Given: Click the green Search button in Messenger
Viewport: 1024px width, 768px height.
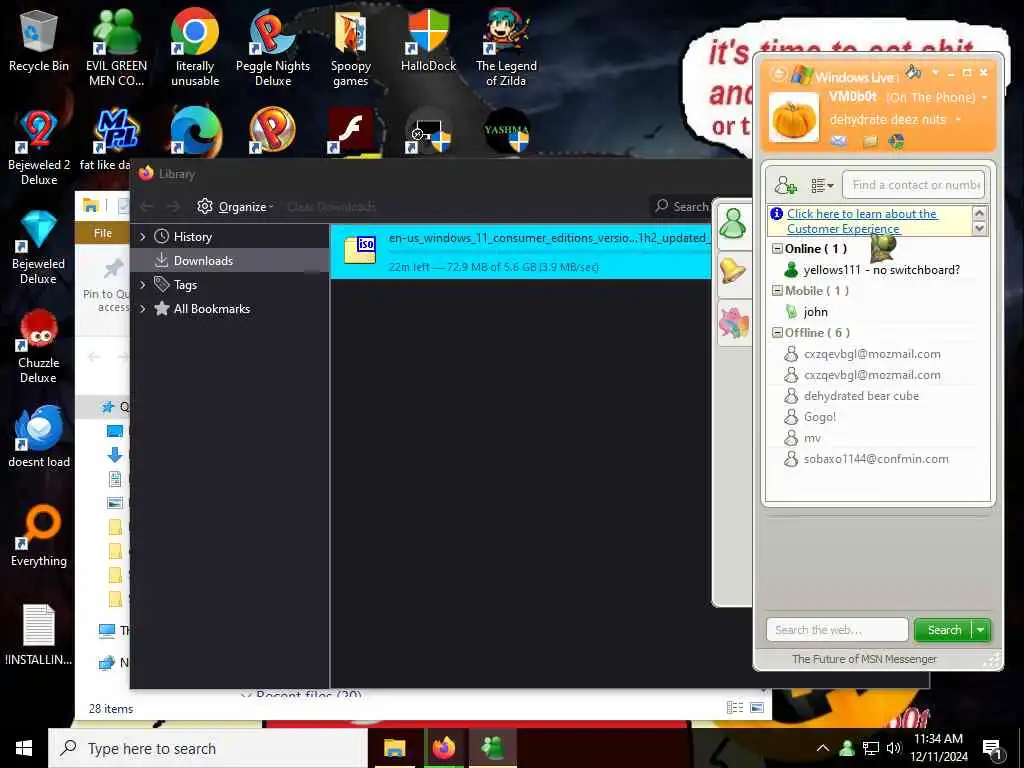Looking at the screenshot, I should point(944,630).
